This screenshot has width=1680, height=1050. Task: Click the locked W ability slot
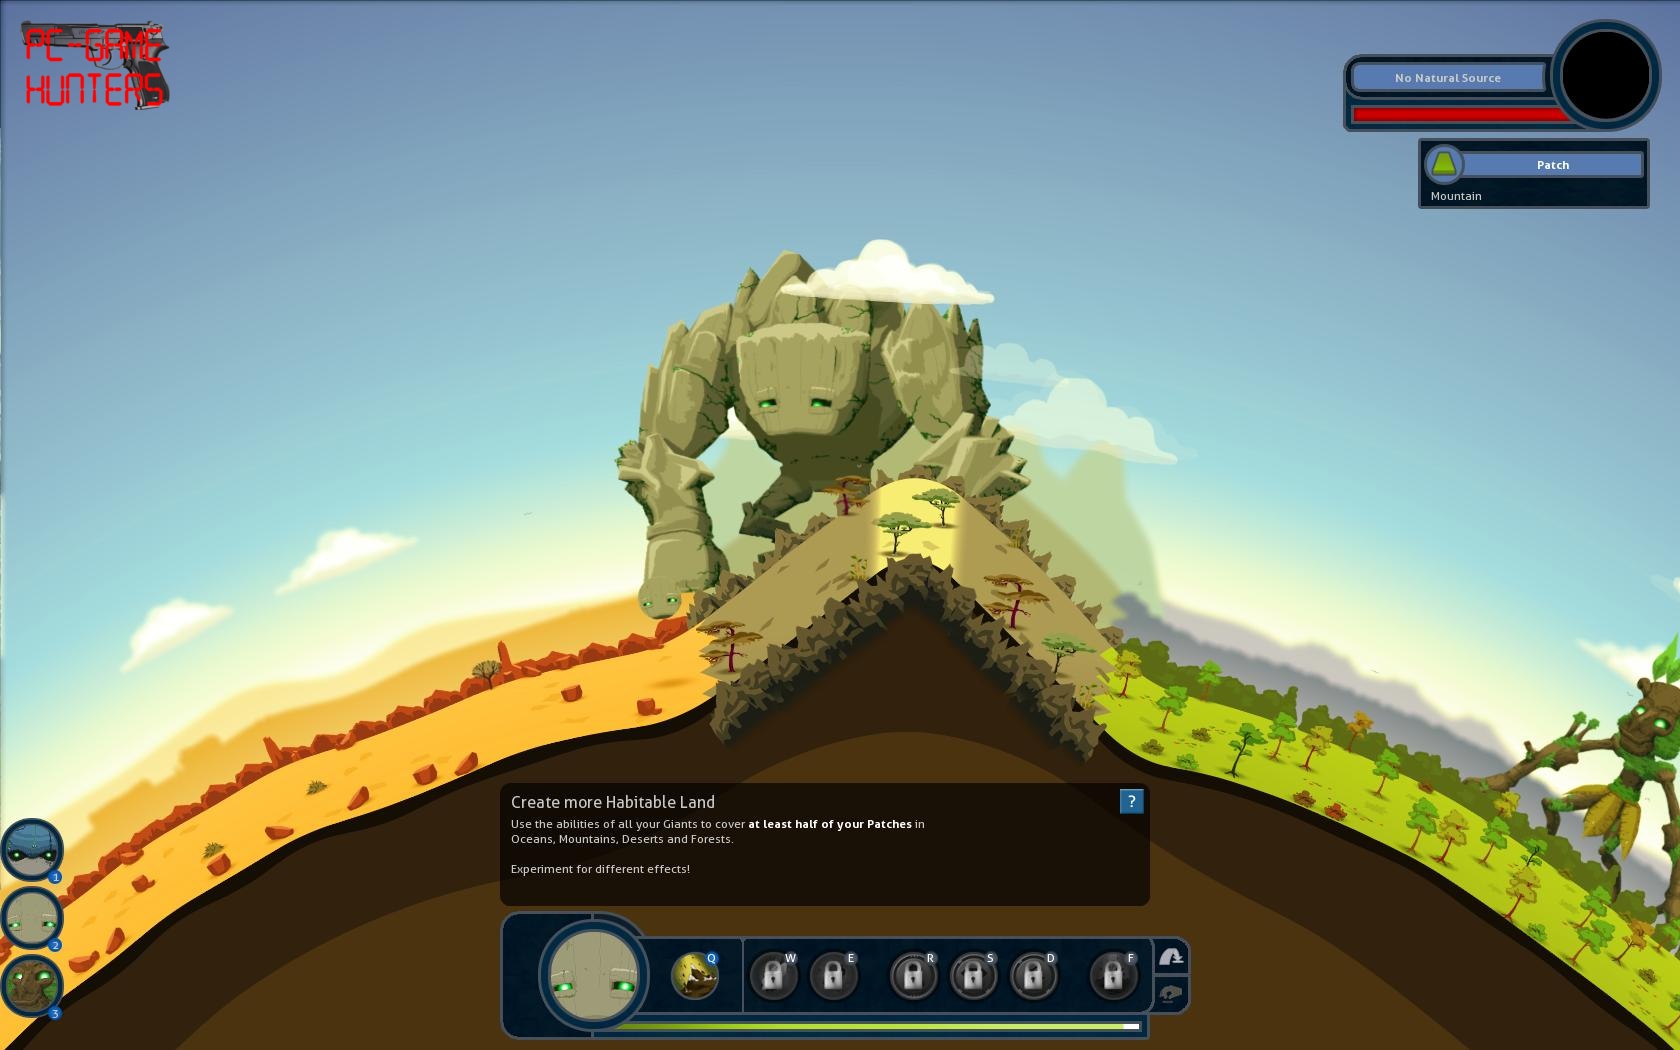pyautogui.click(x=773, y=975)
